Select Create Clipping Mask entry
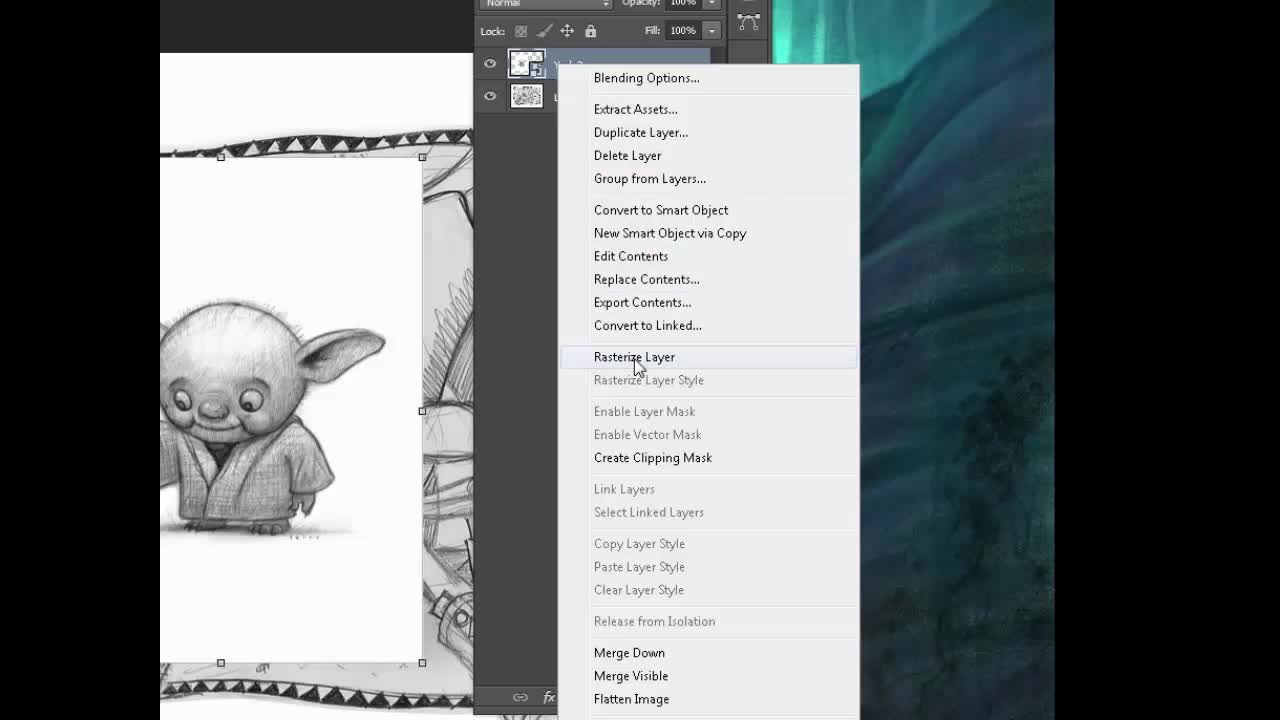 [652, 458]
